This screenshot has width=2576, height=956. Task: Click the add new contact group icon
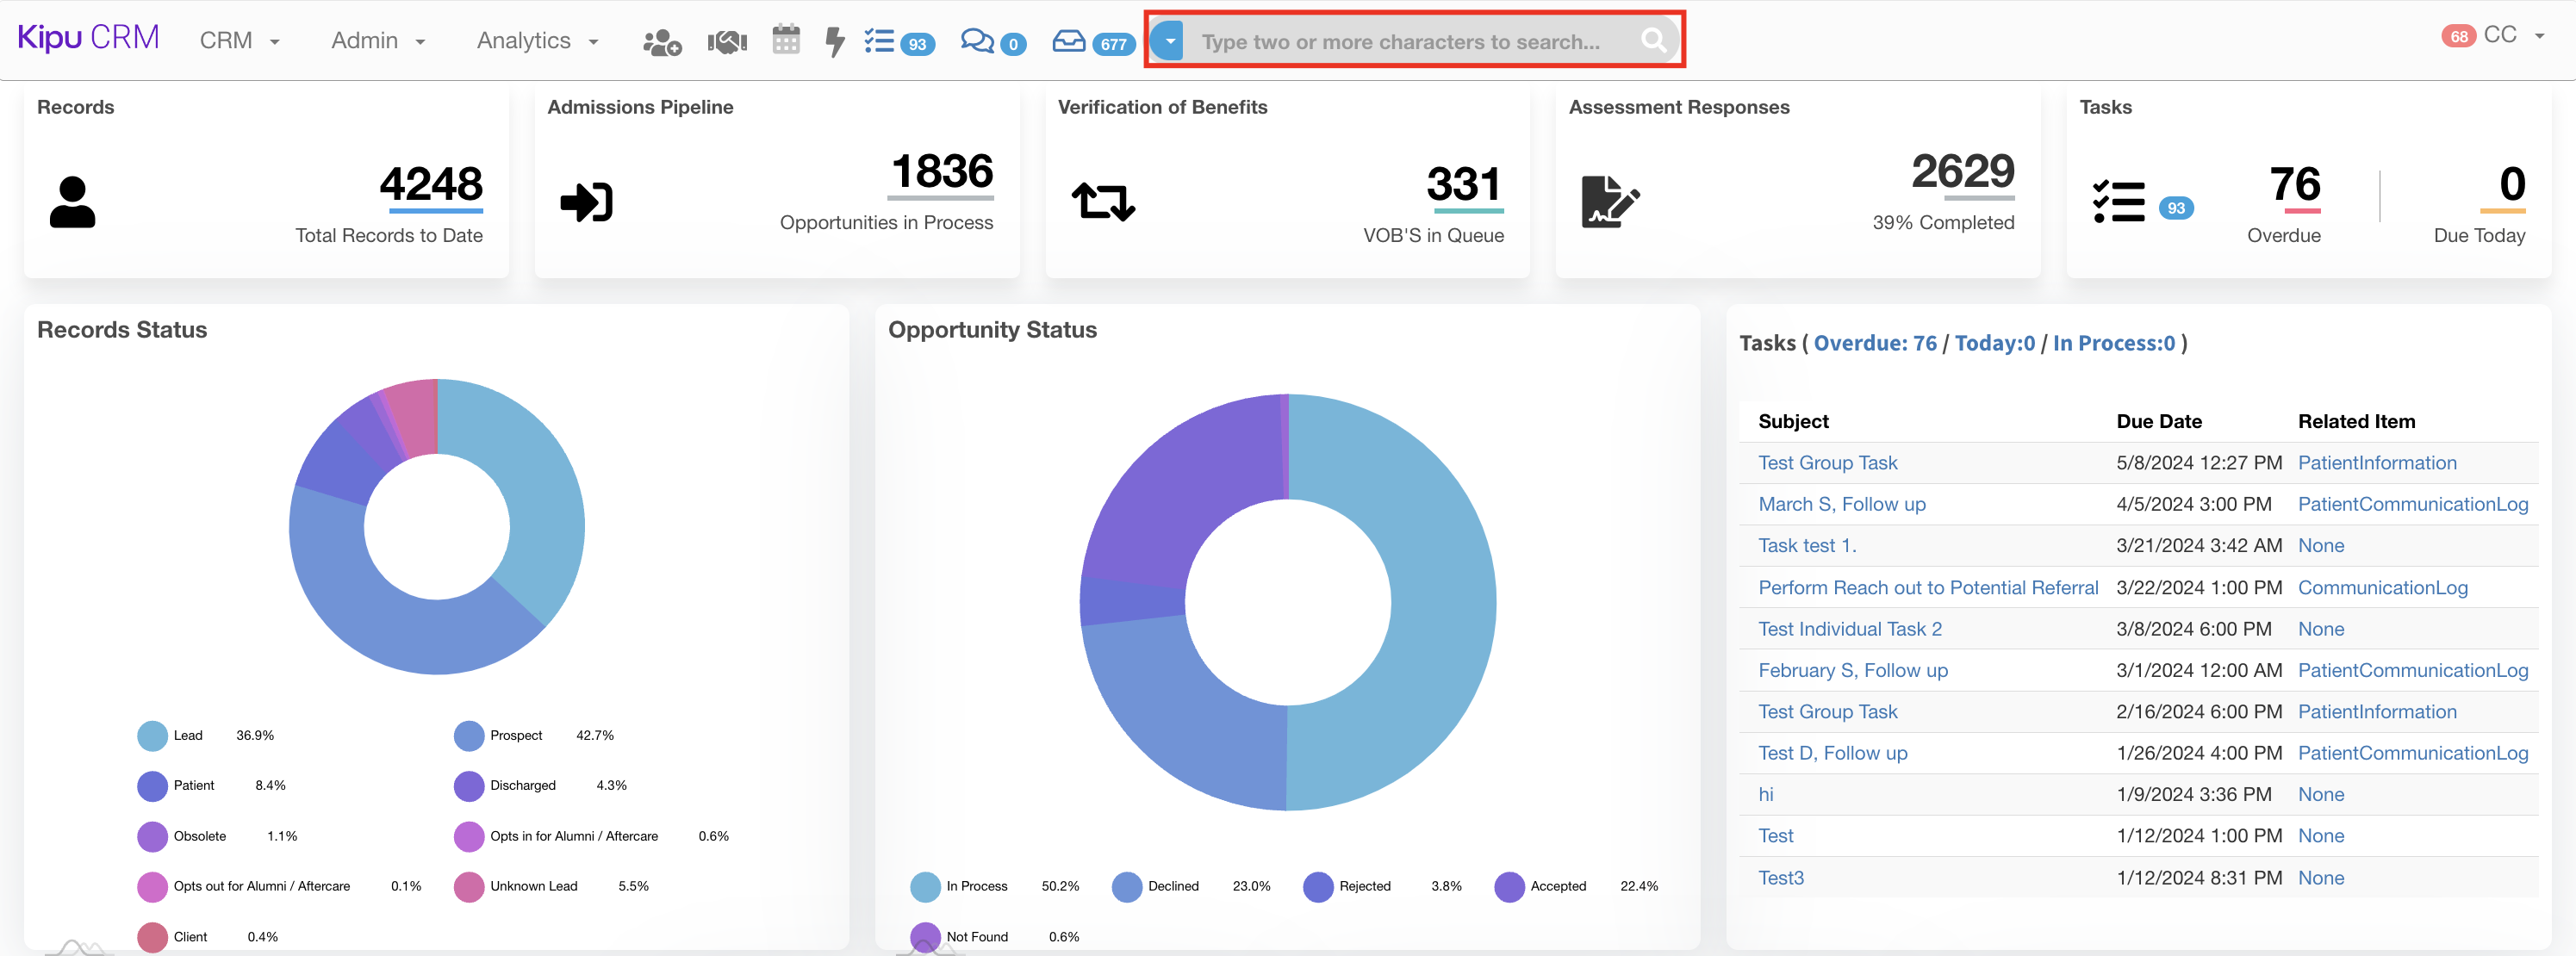click(x=661, y=42)
